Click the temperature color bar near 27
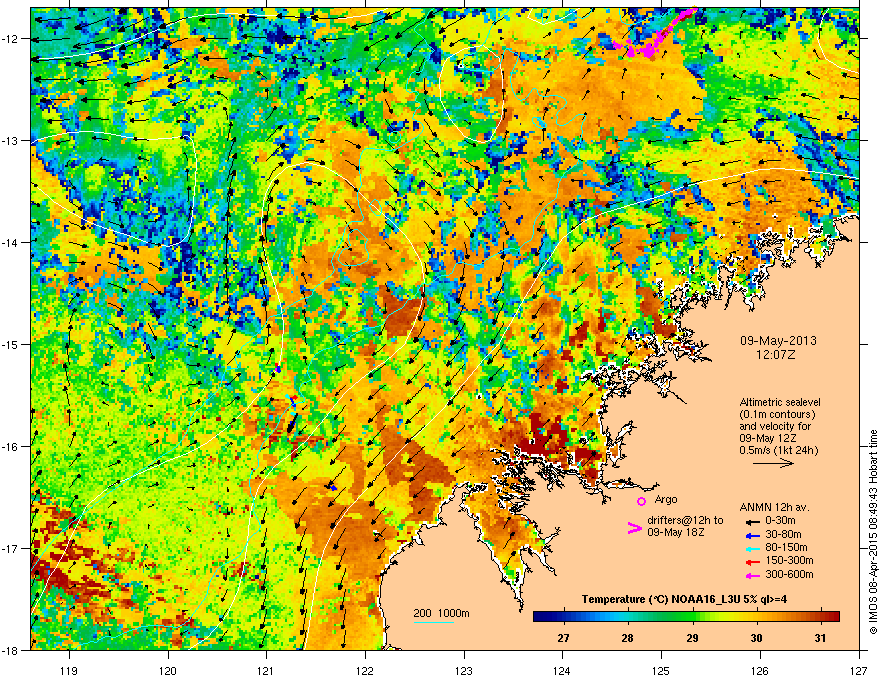This screenshot has width=880, height=680. click(563, 617)
